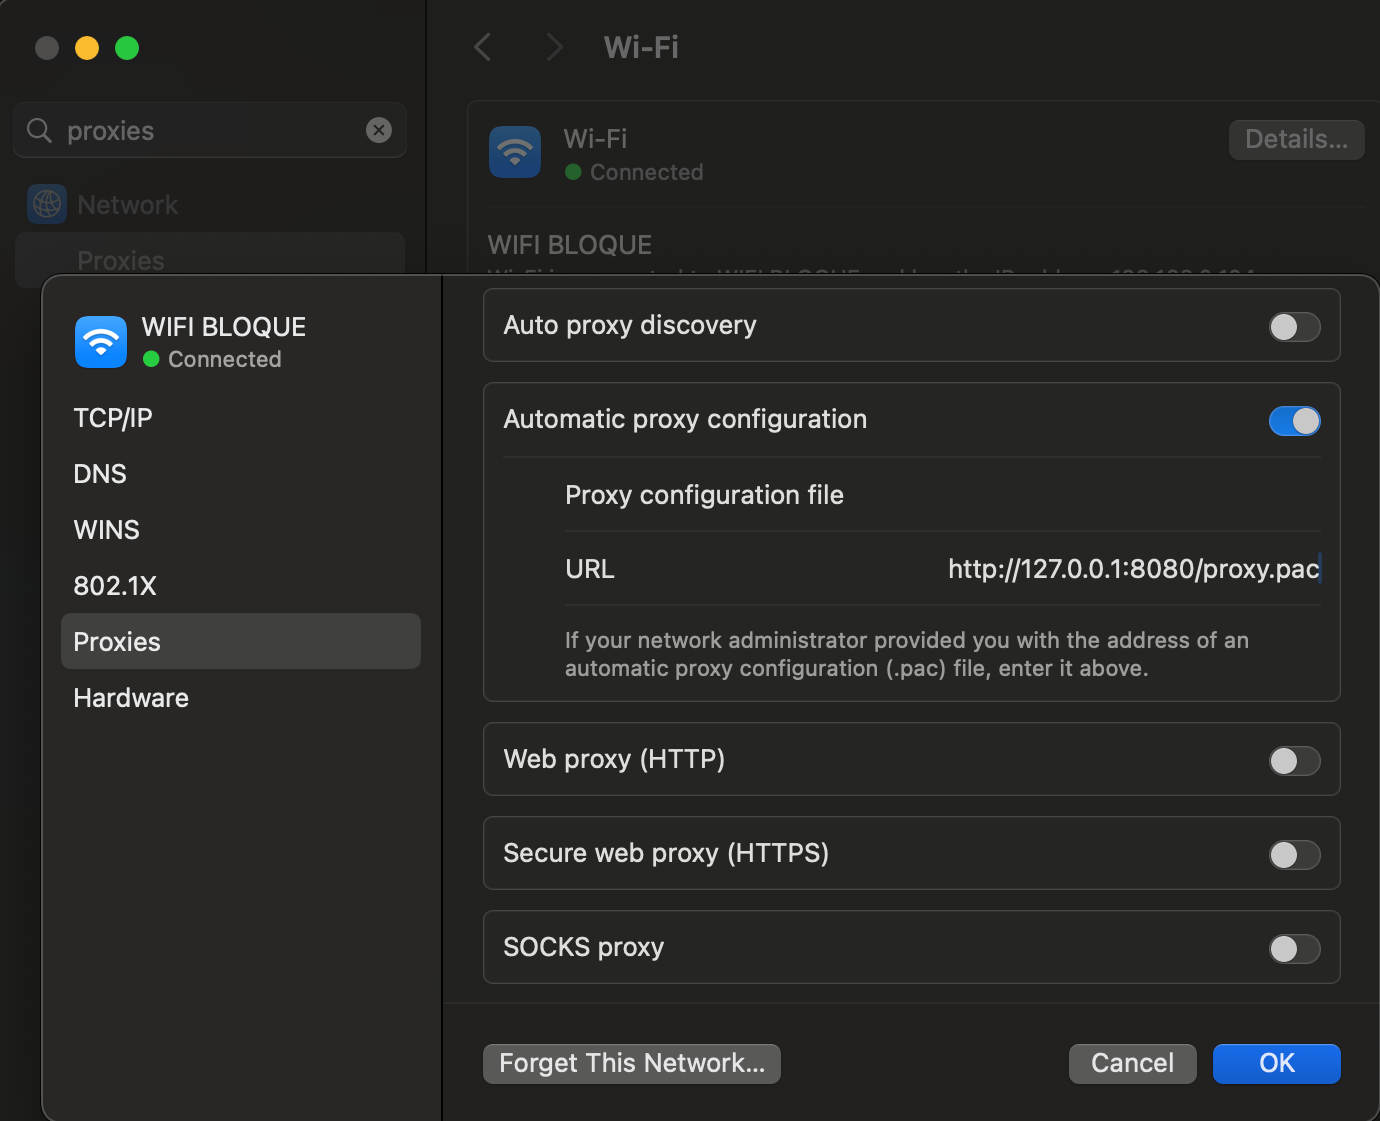Enable Auto proxy discovery
Viewport: 1380px width, 1121px height.
click(x=1294, y=327)
